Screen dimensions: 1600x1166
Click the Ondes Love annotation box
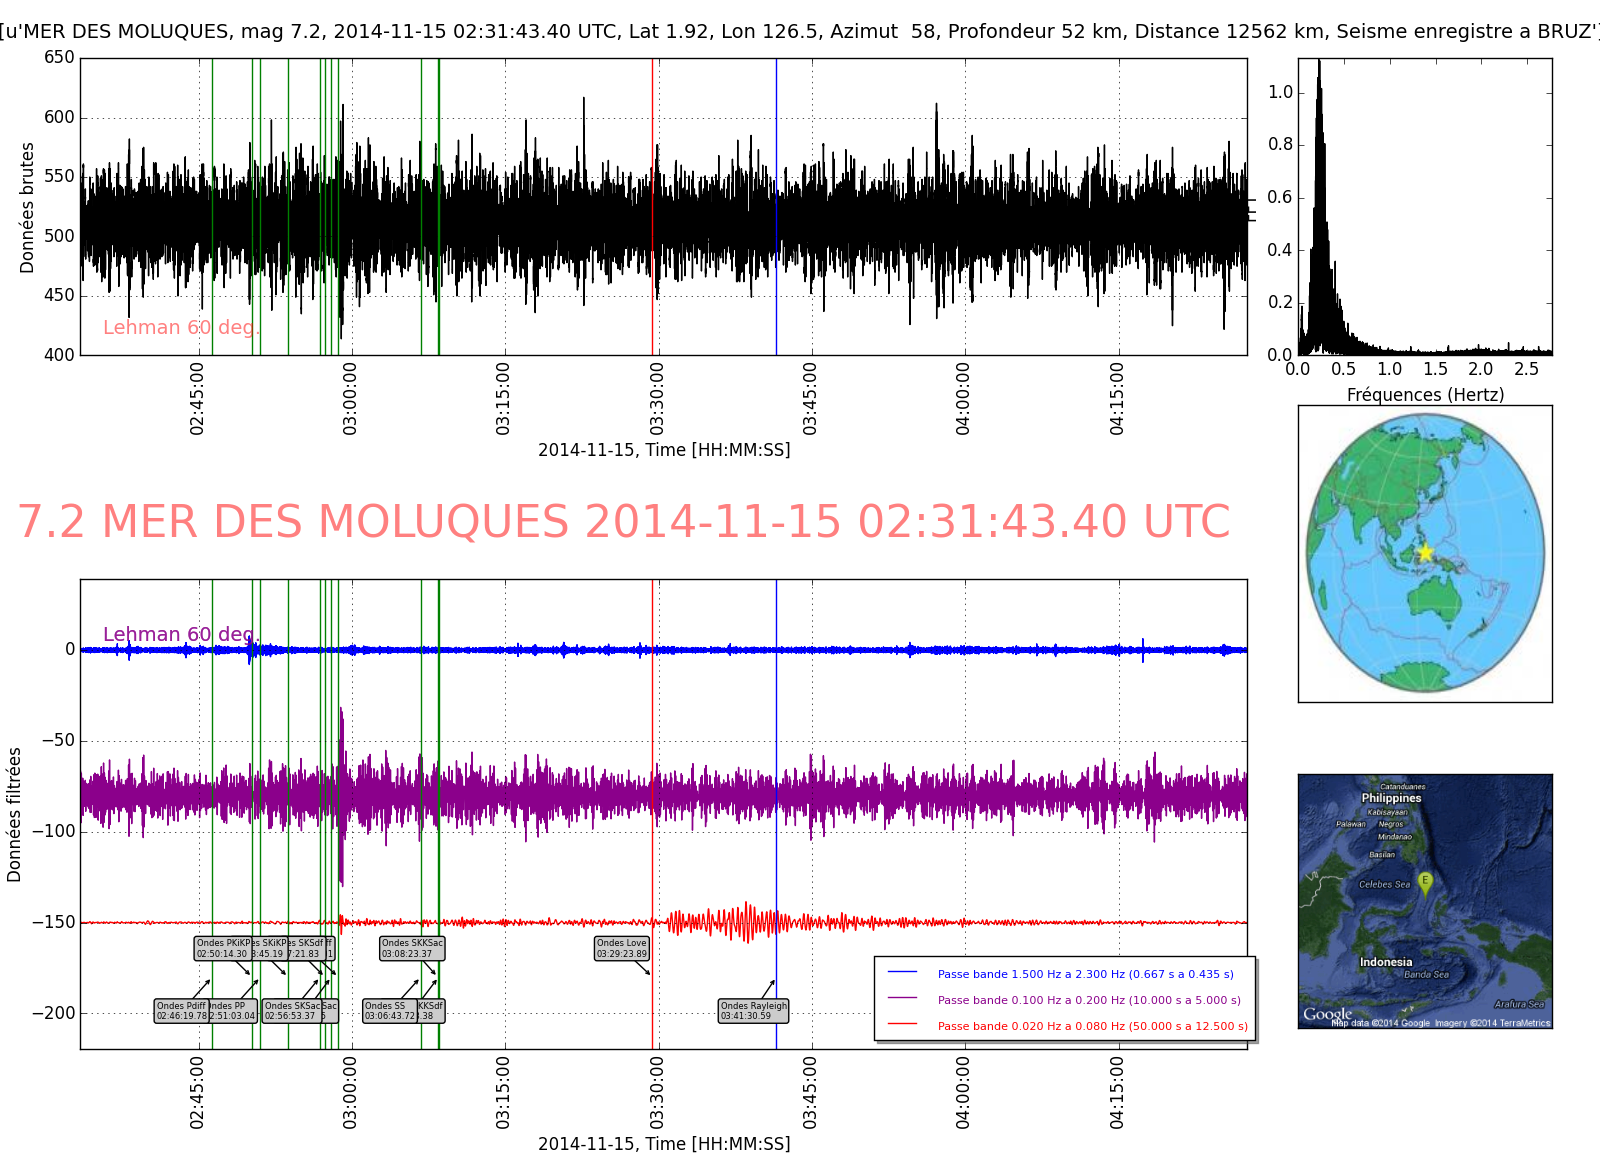point(621,948)
